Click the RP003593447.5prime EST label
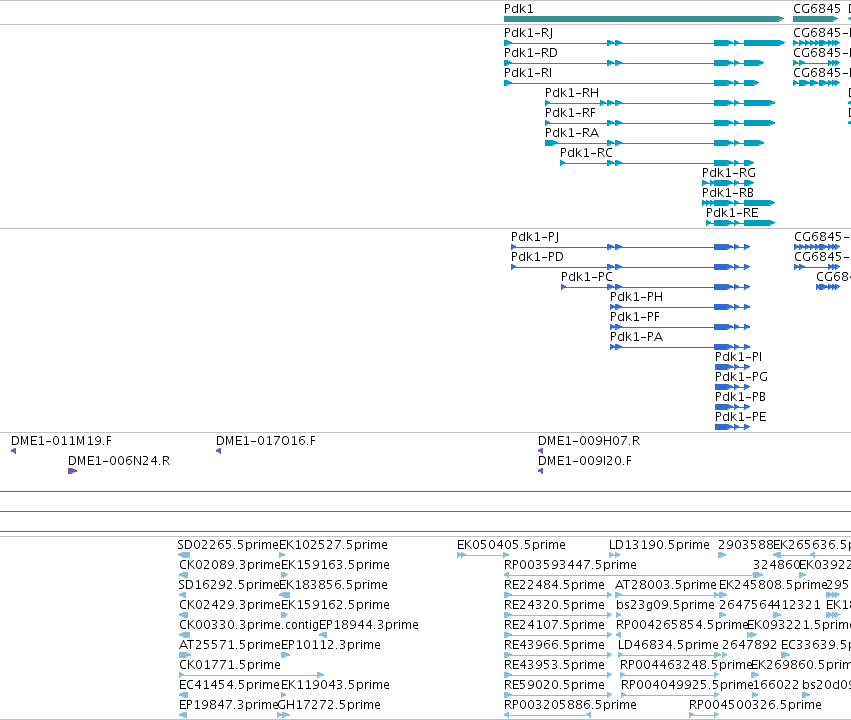 (570, 565)
